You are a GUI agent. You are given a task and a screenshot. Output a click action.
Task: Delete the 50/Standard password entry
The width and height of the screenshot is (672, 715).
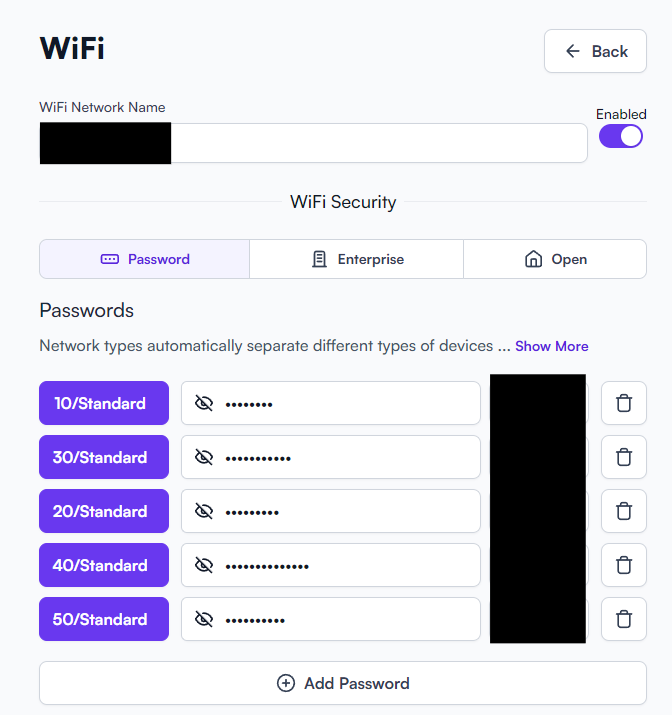(624, 619)
